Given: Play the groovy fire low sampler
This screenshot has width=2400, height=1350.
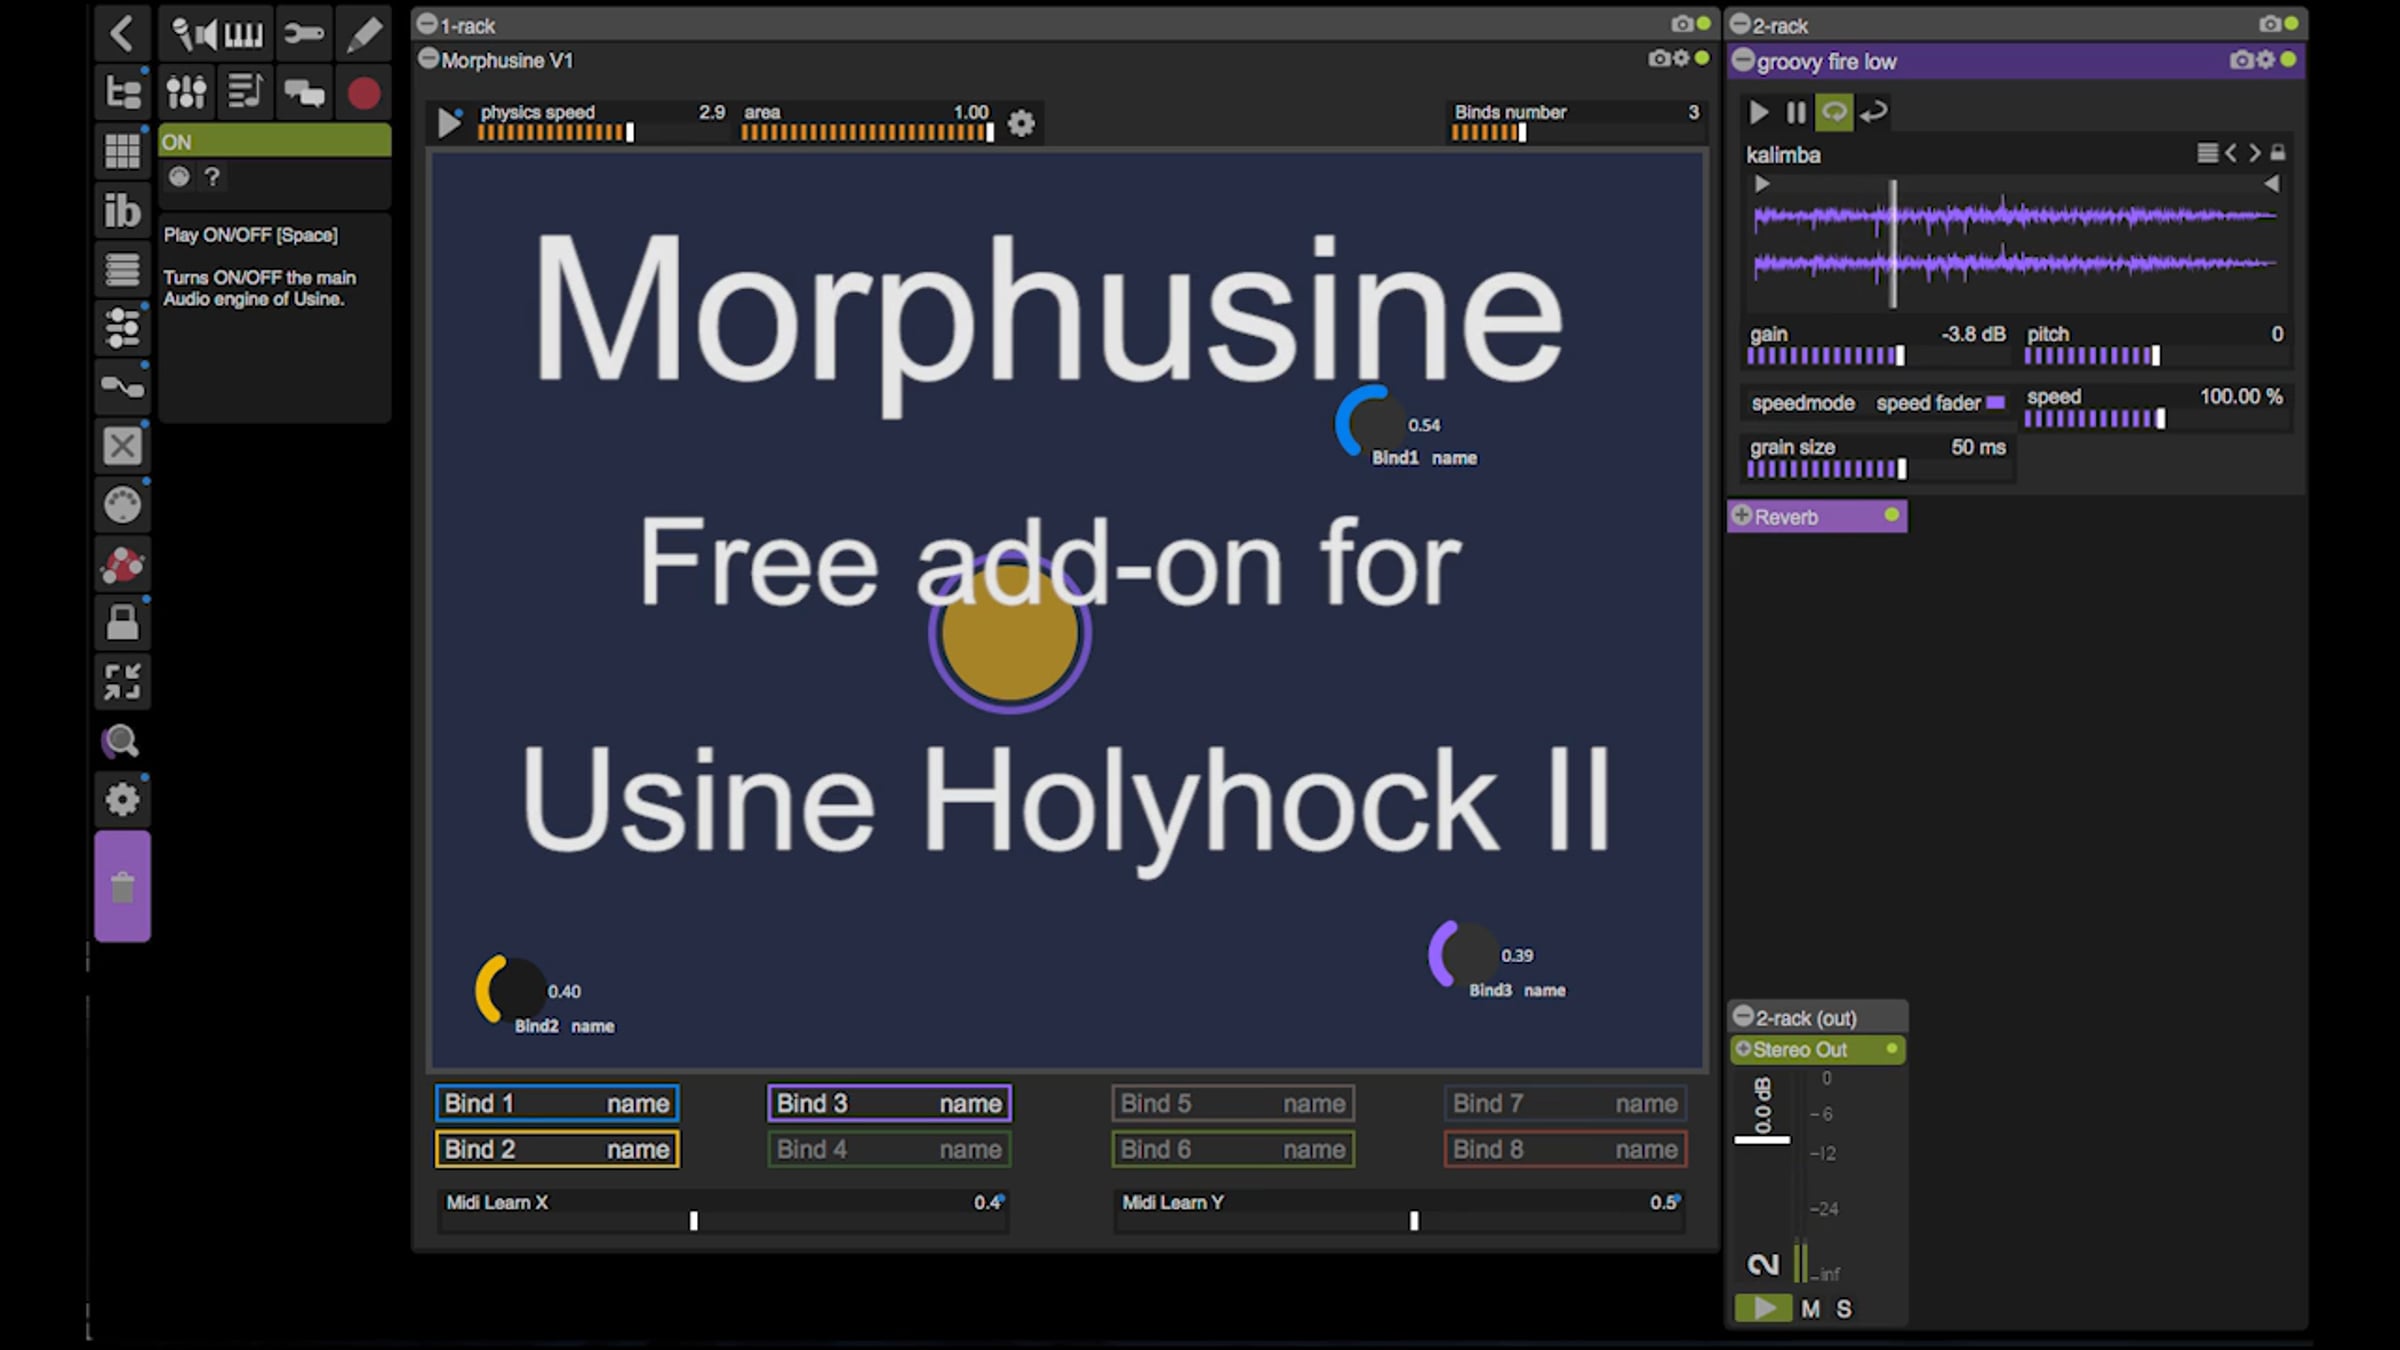Looking at the screenshot, I should (1758, 112).
